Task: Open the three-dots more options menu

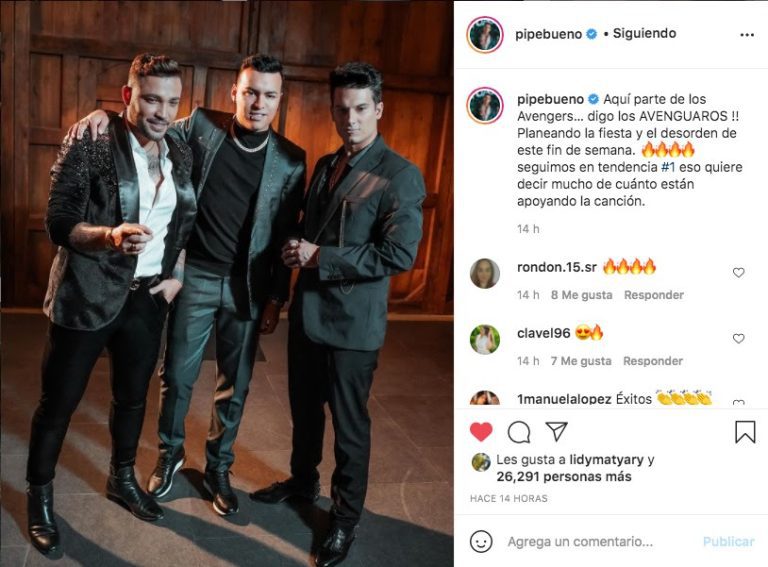Action: click(x=747, y=35)
